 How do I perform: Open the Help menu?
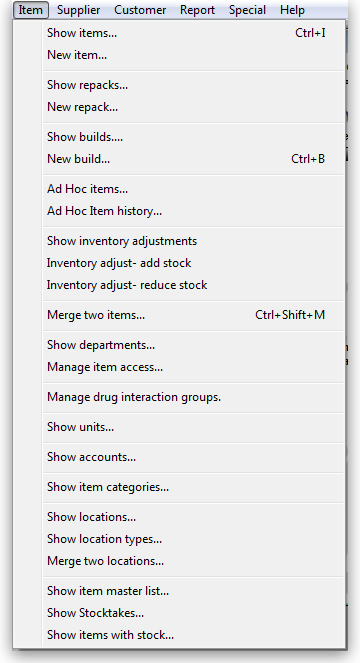[x=292, y=10]
